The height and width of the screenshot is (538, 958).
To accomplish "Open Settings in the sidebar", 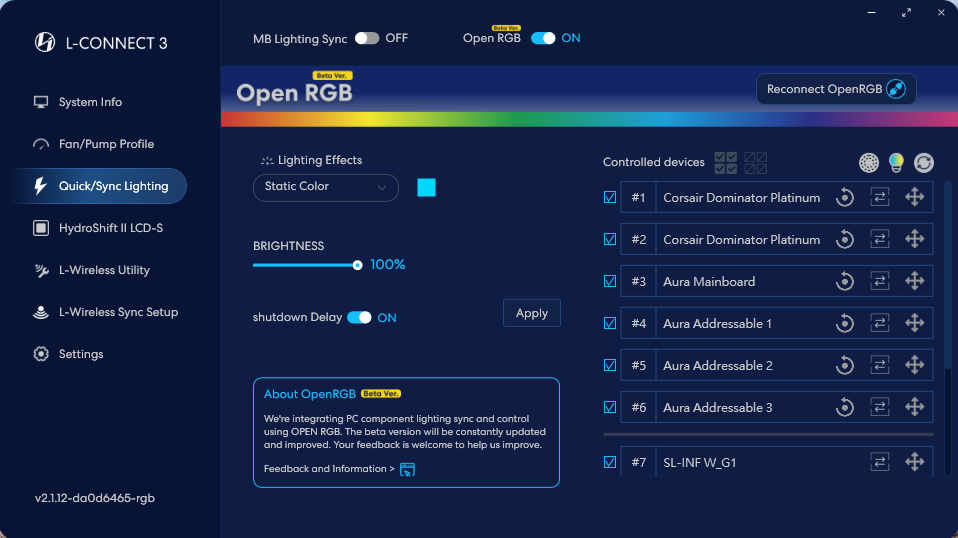I will tap(80, 354).
